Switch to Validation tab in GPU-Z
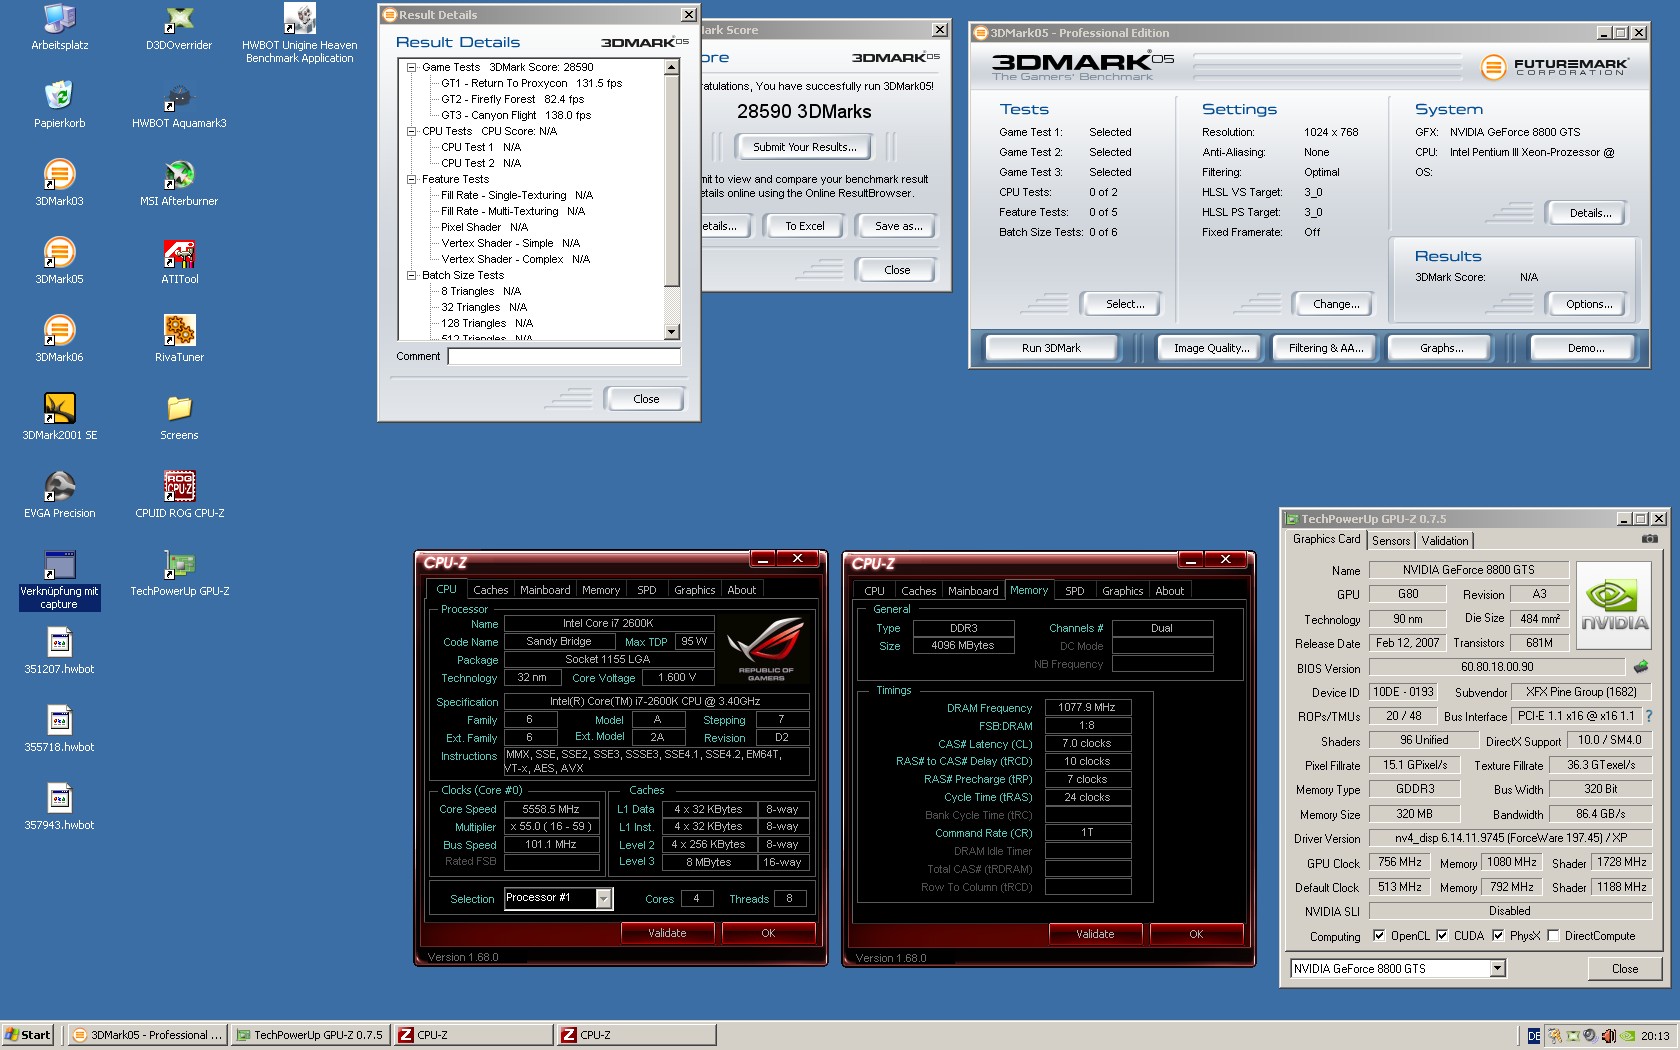Image resolution: width=1680 pixels, height=1050 pixels. pos(1445,541)
